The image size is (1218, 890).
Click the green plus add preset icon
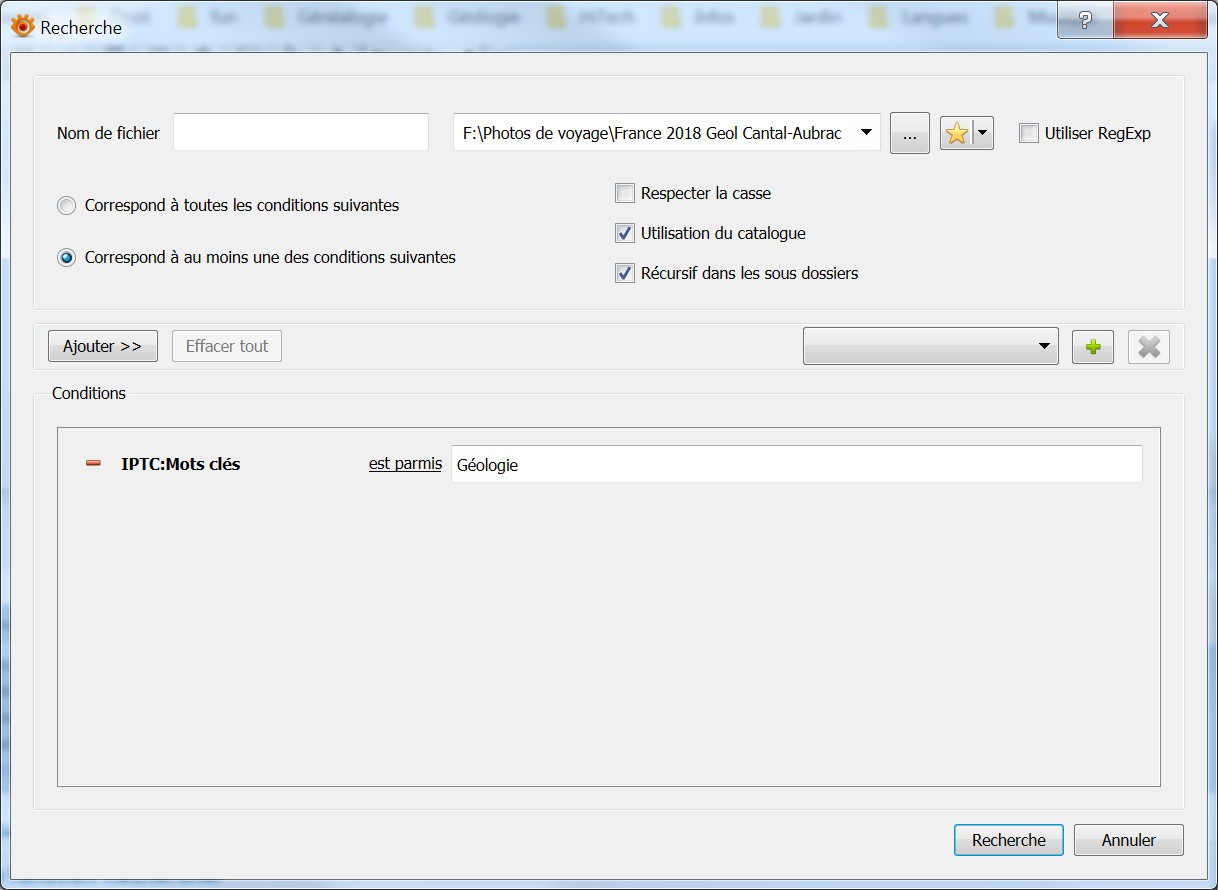tap(1093, 347)
